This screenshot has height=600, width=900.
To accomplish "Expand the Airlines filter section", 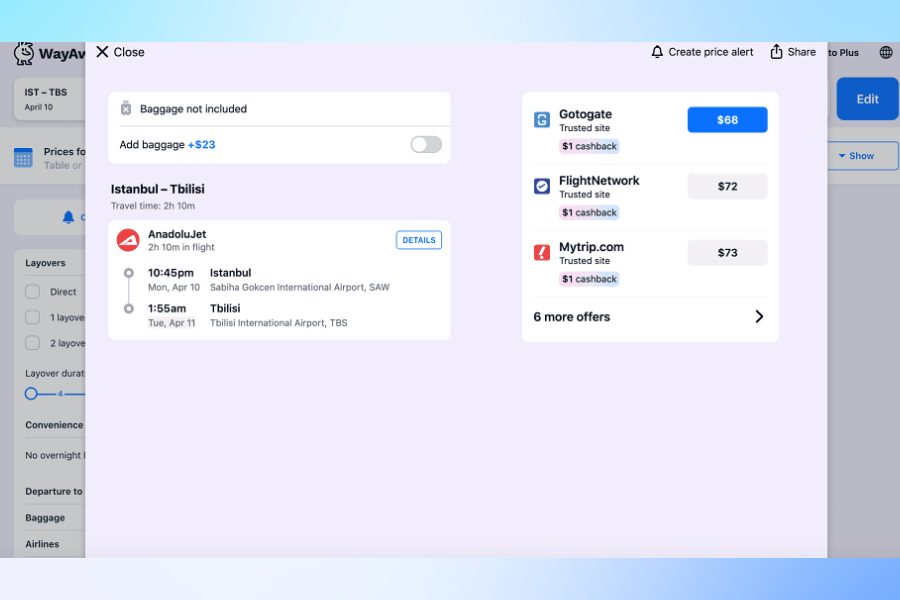I will pyautogui.click(x=42, y=544).
